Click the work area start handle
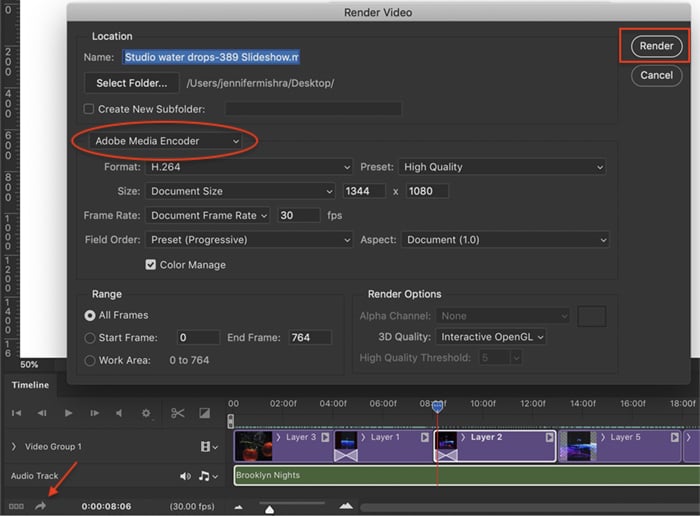This screenshot has width=700, height=516. click(x=230, y=421)
